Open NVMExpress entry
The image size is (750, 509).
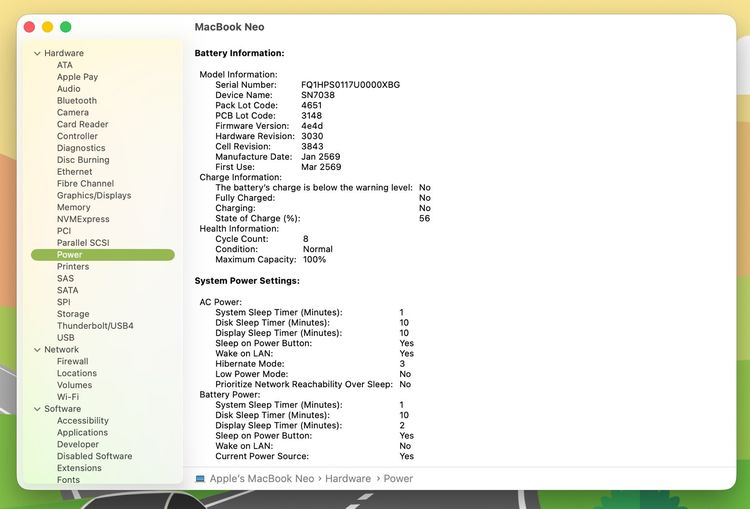coord(83,219)
